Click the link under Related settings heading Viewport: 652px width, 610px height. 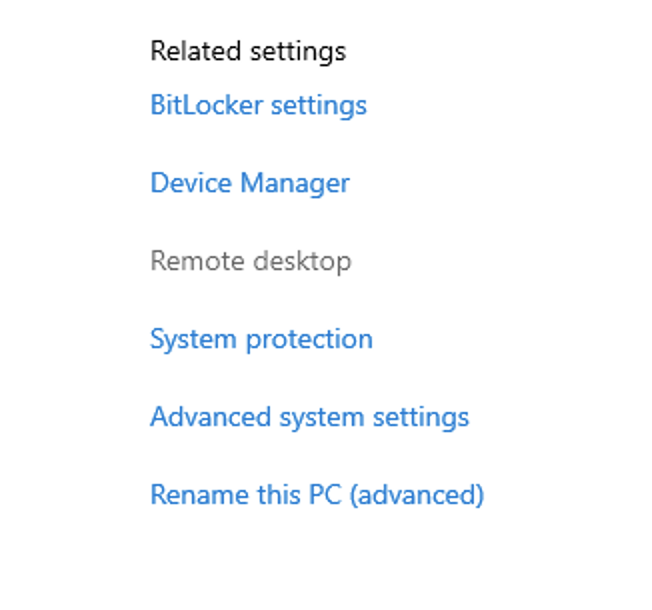click(x=258, y=105)
